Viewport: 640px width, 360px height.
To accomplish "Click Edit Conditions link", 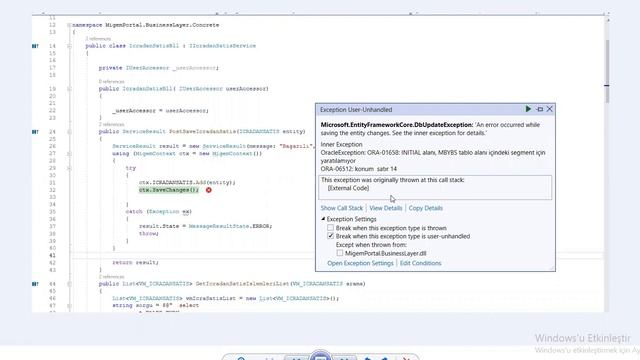I will [420, 263].
